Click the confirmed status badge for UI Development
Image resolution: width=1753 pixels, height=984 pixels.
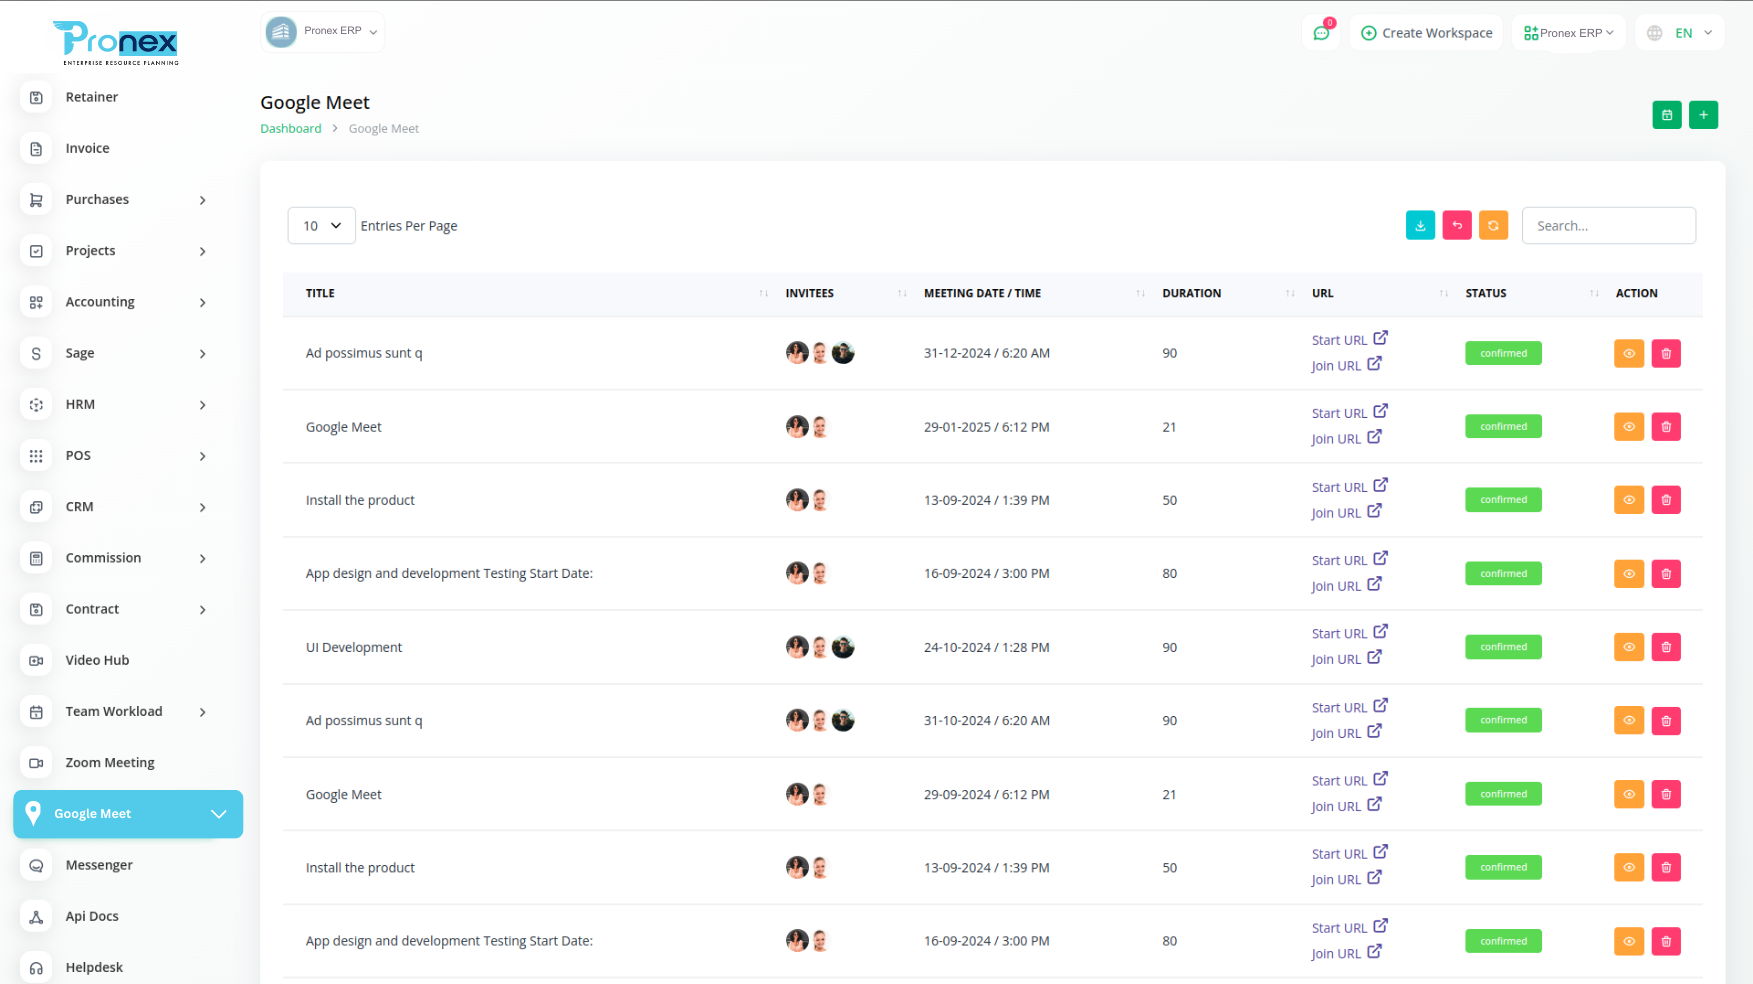coord(1503,647)
